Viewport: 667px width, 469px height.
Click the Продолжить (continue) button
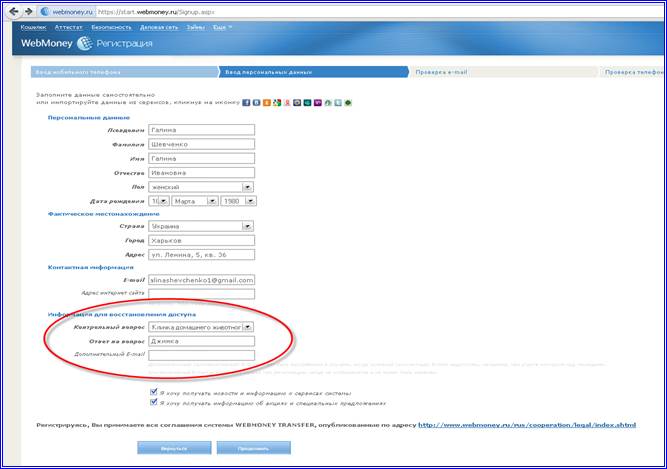coord(254,448)
